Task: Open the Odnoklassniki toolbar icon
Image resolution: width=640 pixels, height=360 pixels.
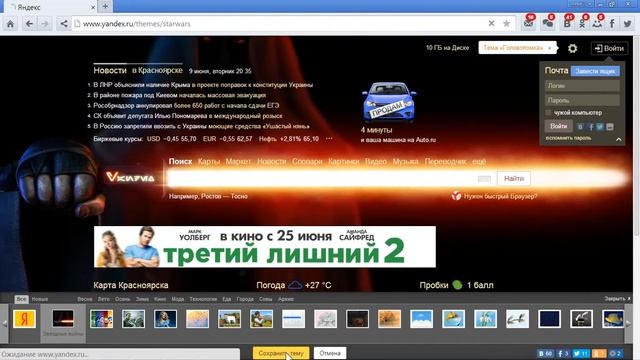Action: (x=582, y=24)
